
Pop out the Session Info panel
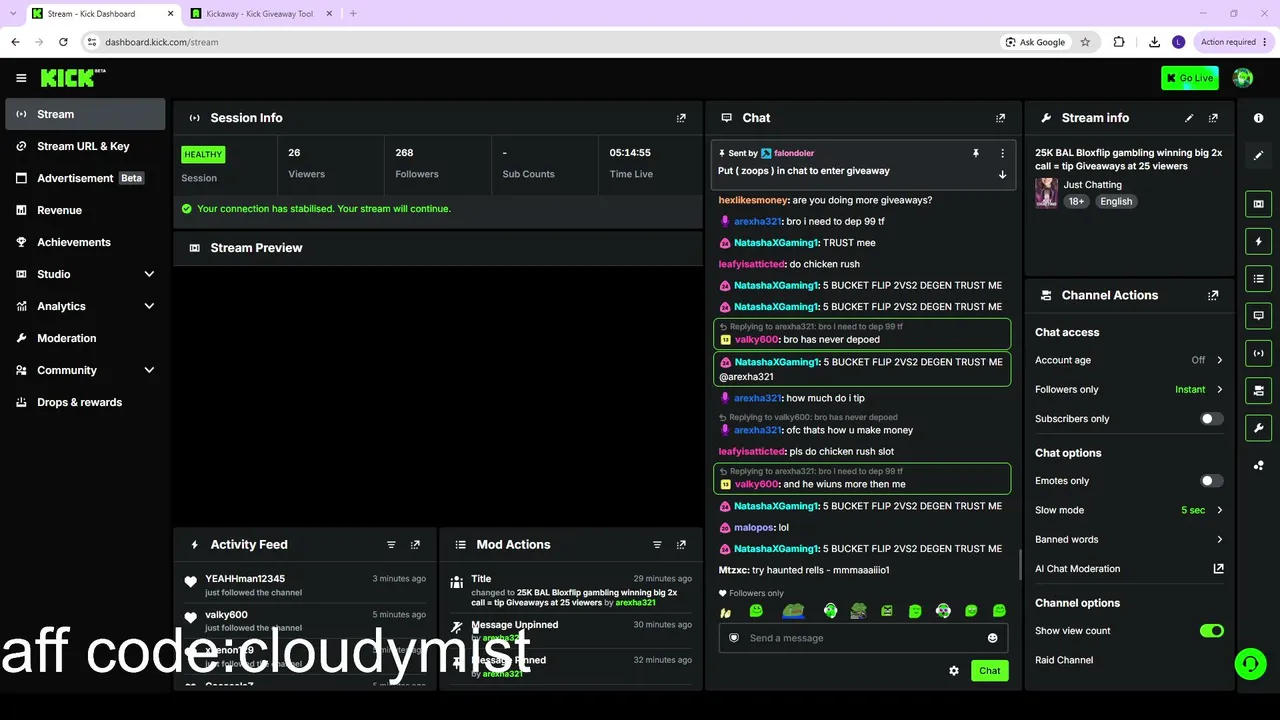pyautogui.click(x=681, y=118)
